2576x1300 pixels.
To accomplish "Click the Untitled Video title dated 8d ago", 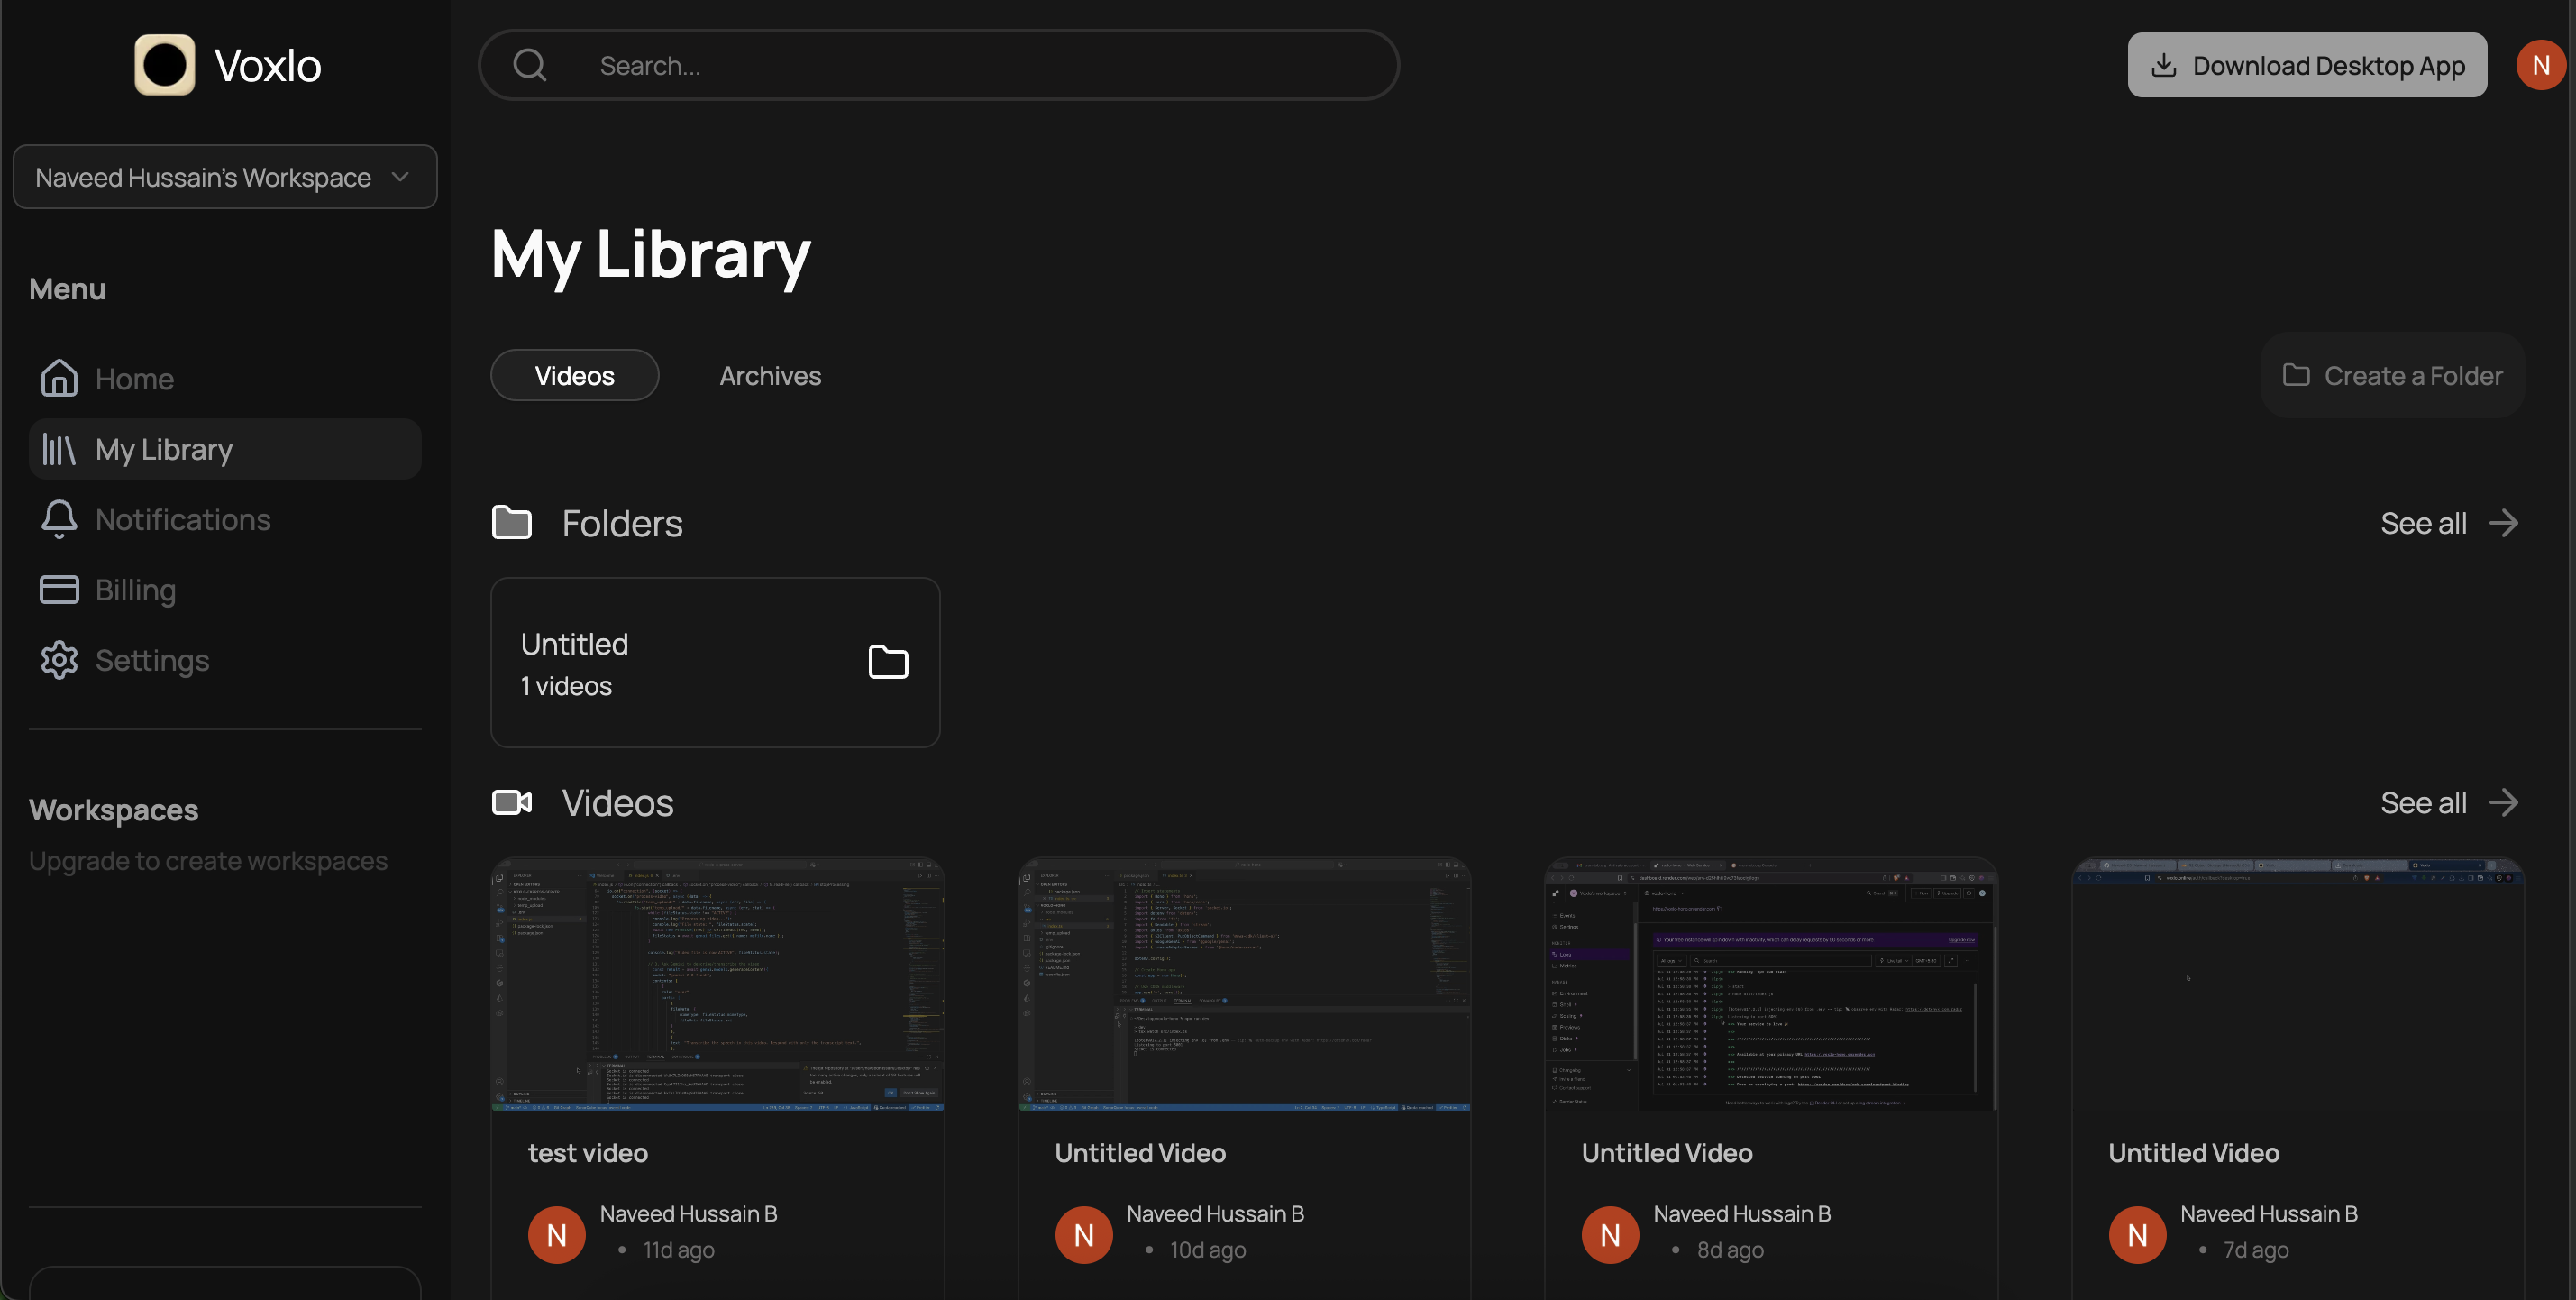I will [x=1667, y=1153].
